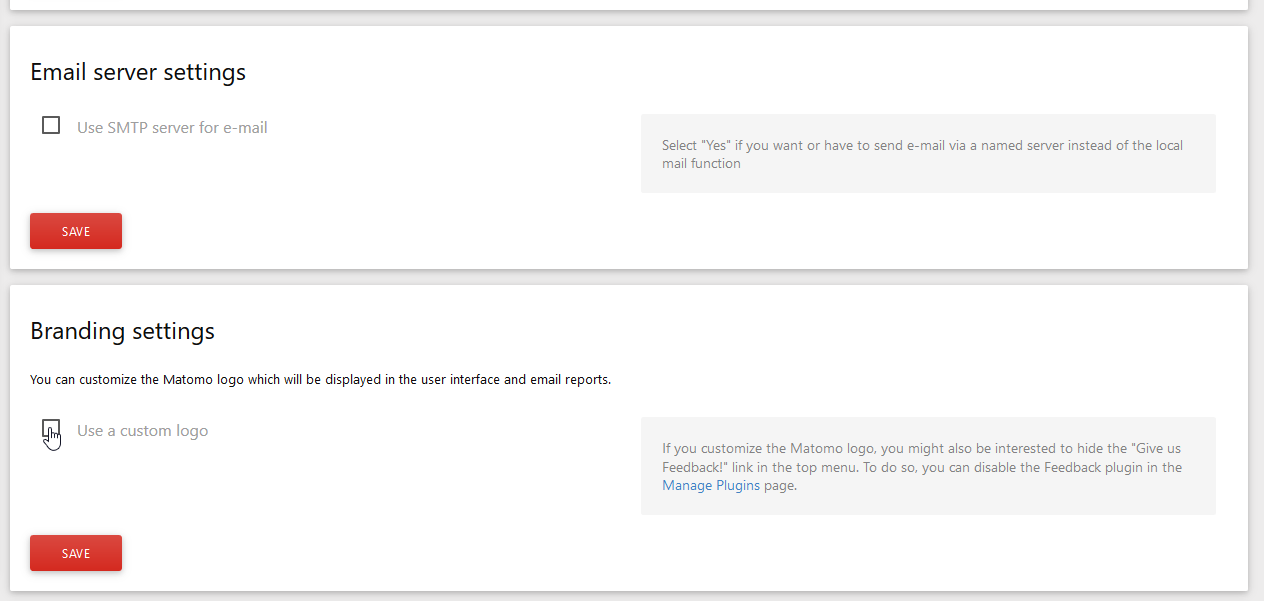Save the Email server settings
Image resolution: width=1265 pixels, height=601 pixels.
(76, 231)
